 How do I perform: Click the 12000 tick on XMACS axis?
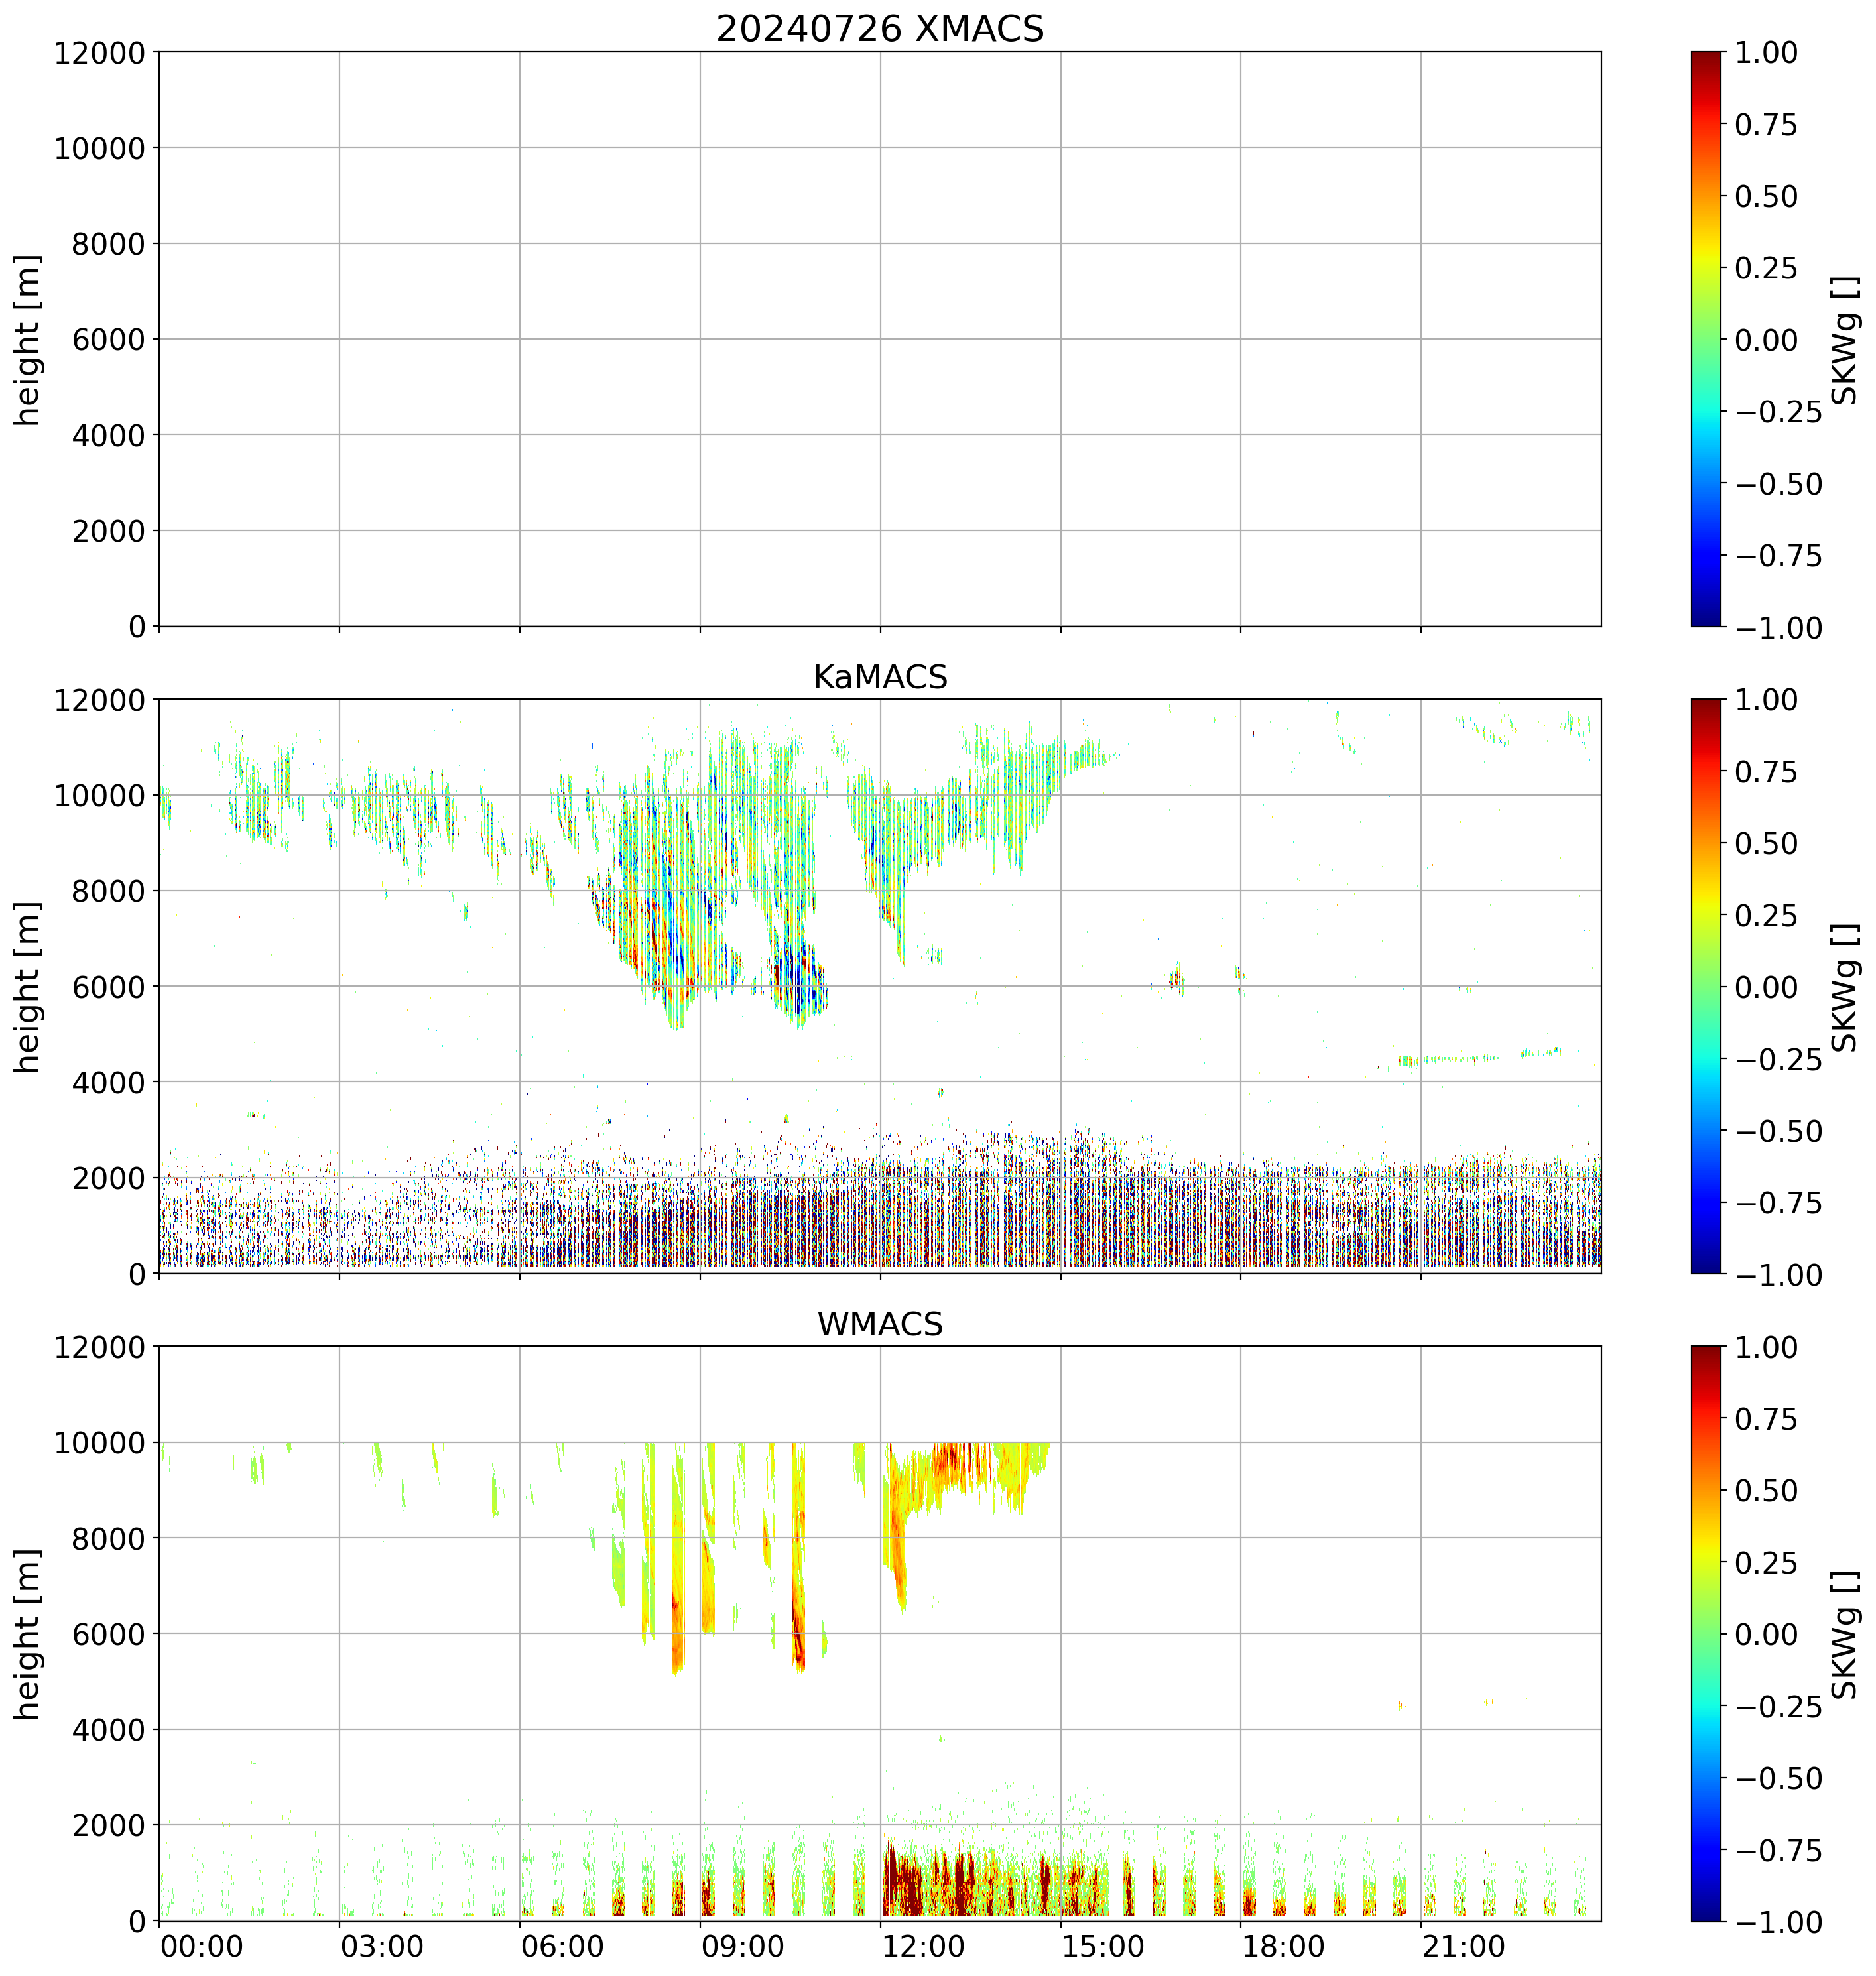point(99,53)
